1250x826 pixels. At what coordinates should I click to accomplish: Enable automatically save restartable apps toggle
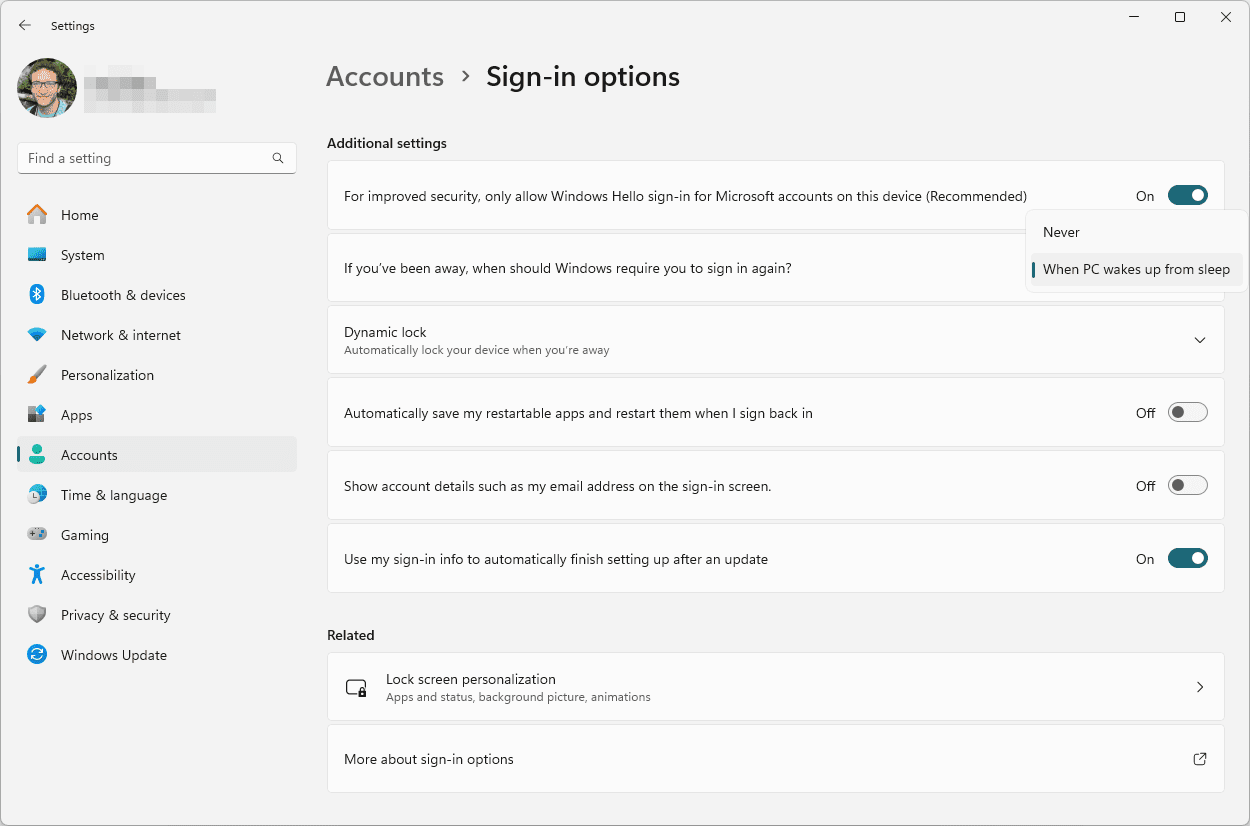[1187, 413]
